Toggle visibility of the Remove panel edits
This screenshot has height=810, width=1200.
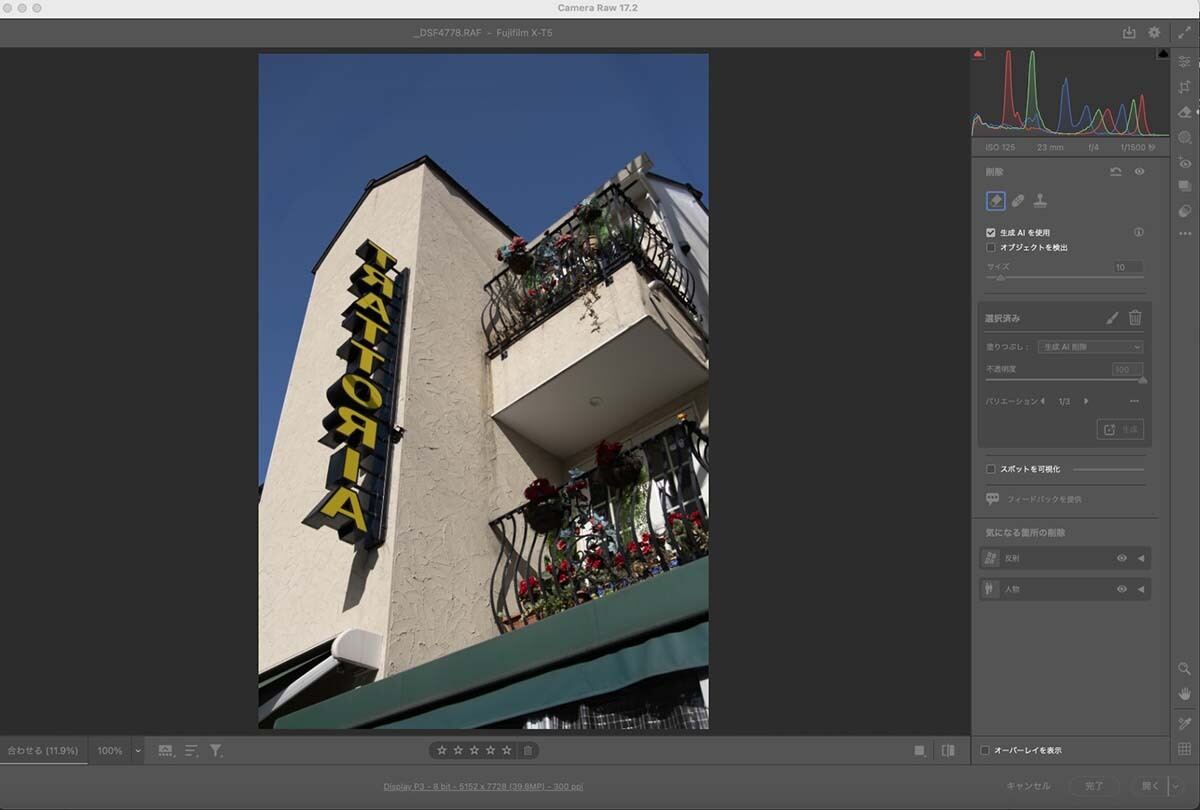point(1139,172)
